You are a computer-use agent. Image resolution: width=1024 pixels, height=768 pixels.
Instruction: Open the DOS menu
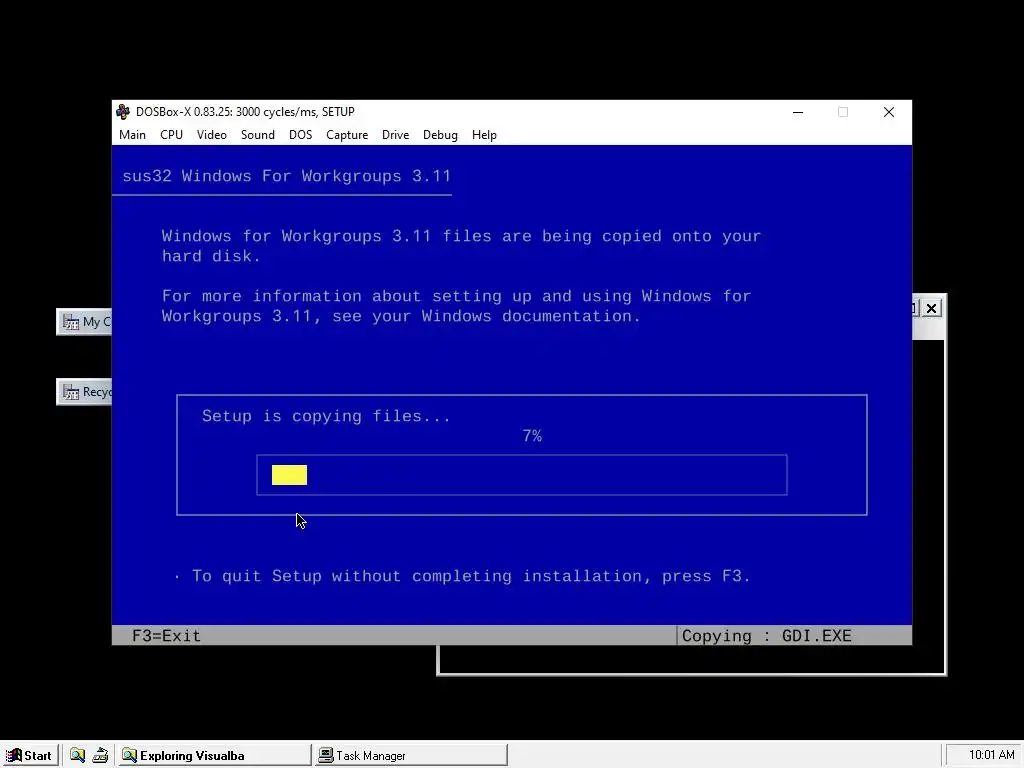coord(300,135)
